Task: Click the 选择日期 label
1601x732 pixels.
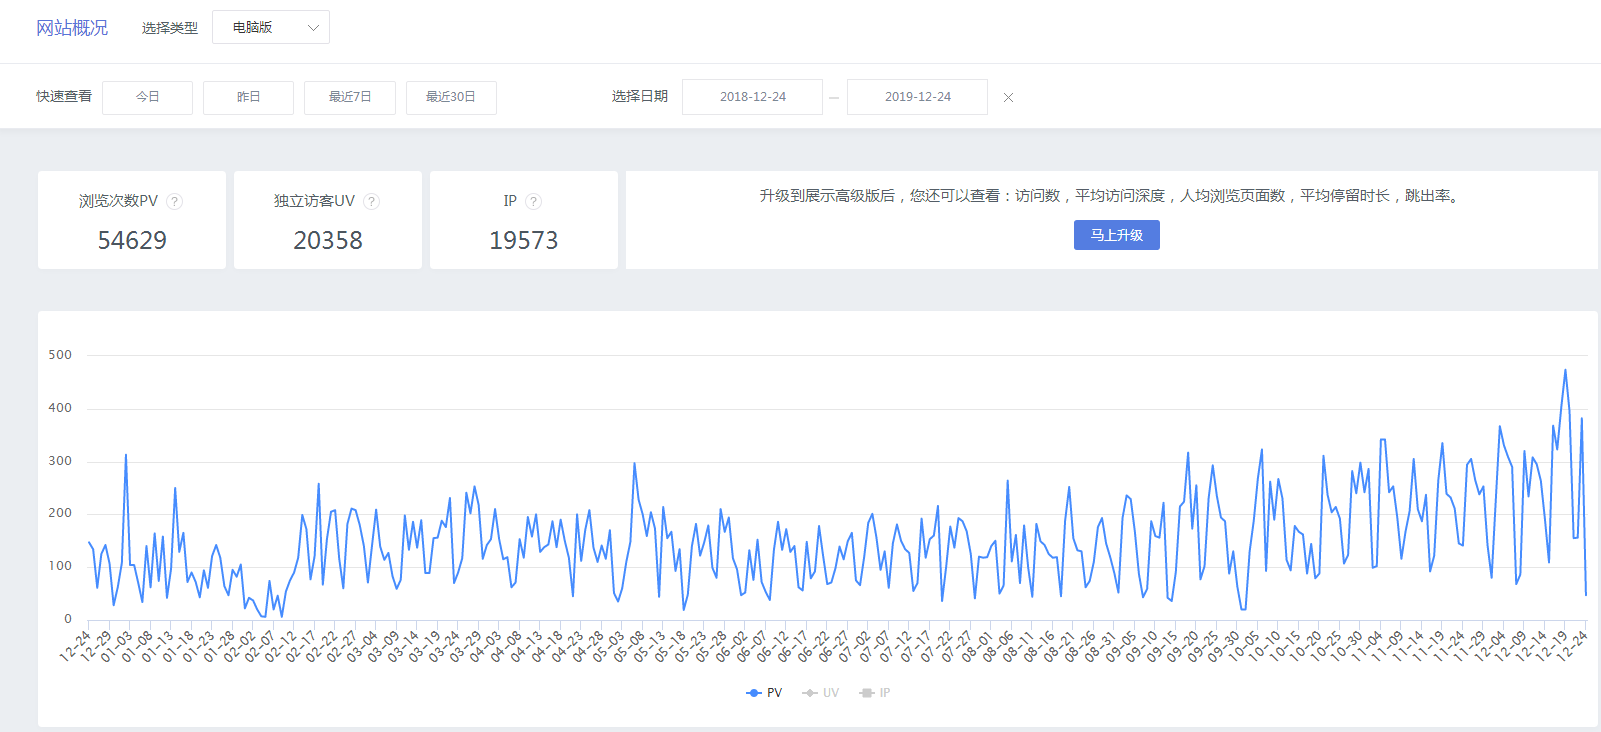Action: (x=640, y=96)
